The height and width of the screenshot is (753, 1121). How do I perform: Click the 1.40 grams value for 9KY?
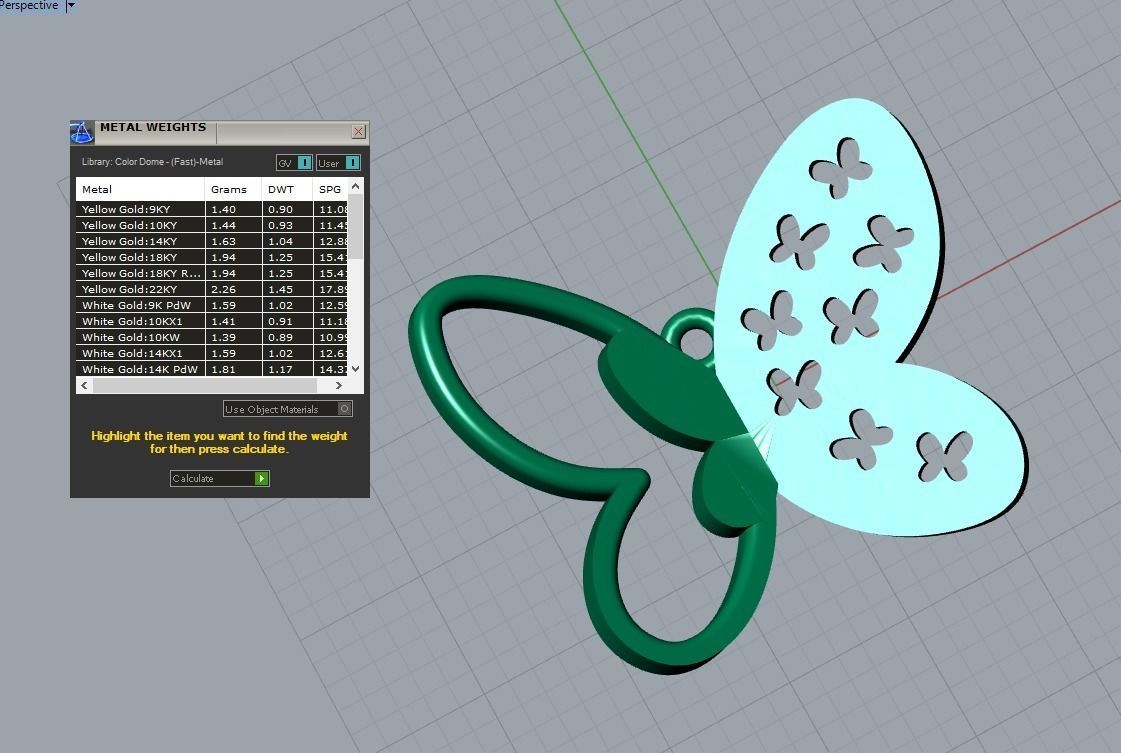pyautogui.click(x=224, y=210)
